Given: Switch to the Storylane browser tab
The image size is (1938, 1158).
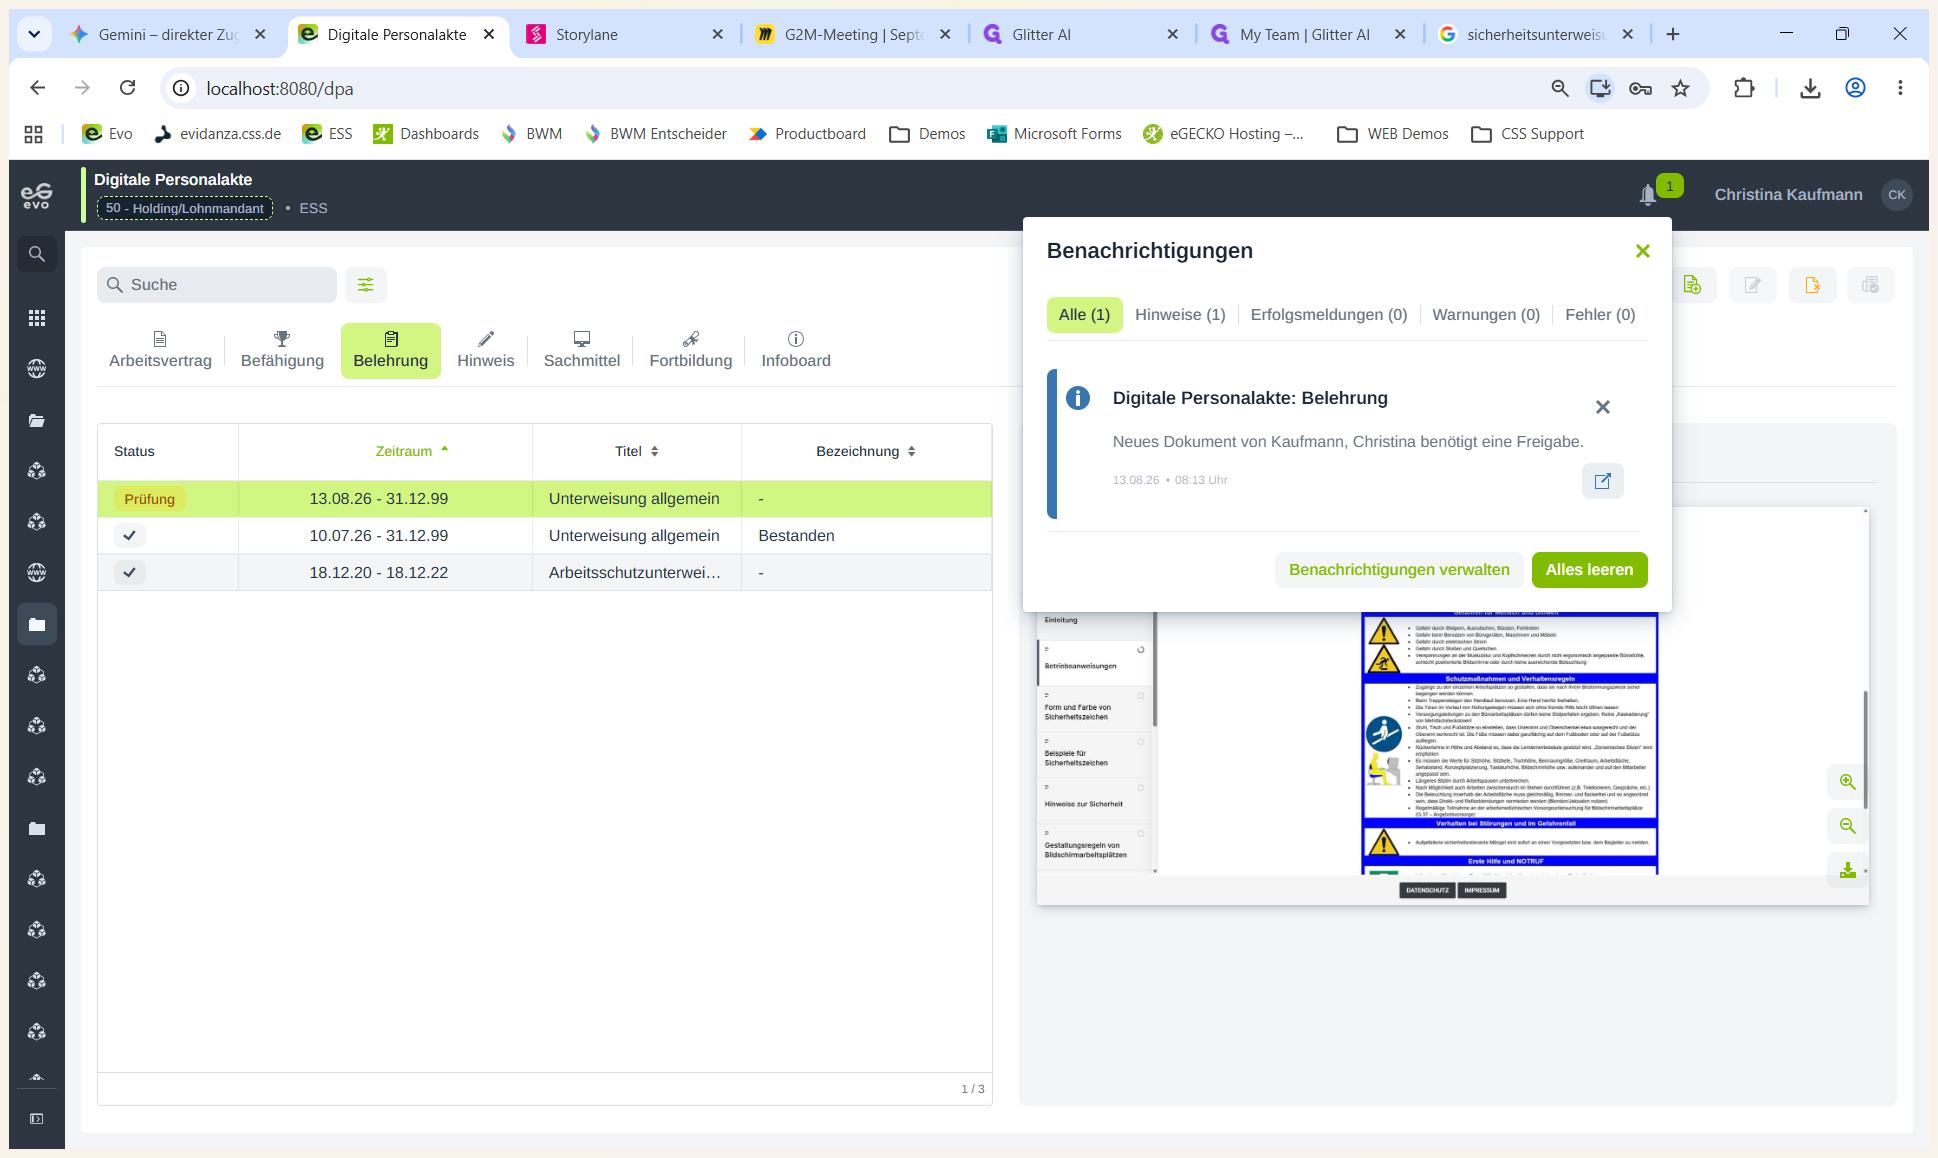Looking at the screenshot, I should click(625, 34).
